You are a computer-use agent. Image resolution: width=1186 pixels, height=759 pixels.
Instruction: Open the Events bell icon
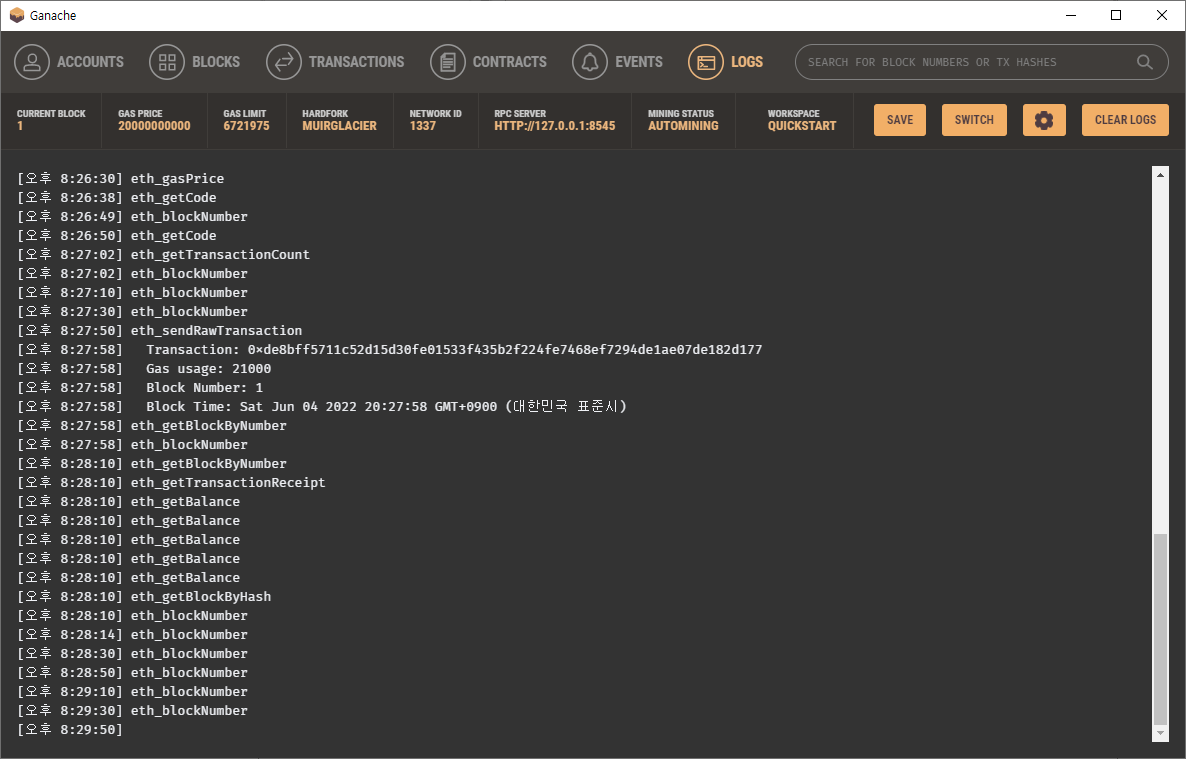[x=590, y=62]
